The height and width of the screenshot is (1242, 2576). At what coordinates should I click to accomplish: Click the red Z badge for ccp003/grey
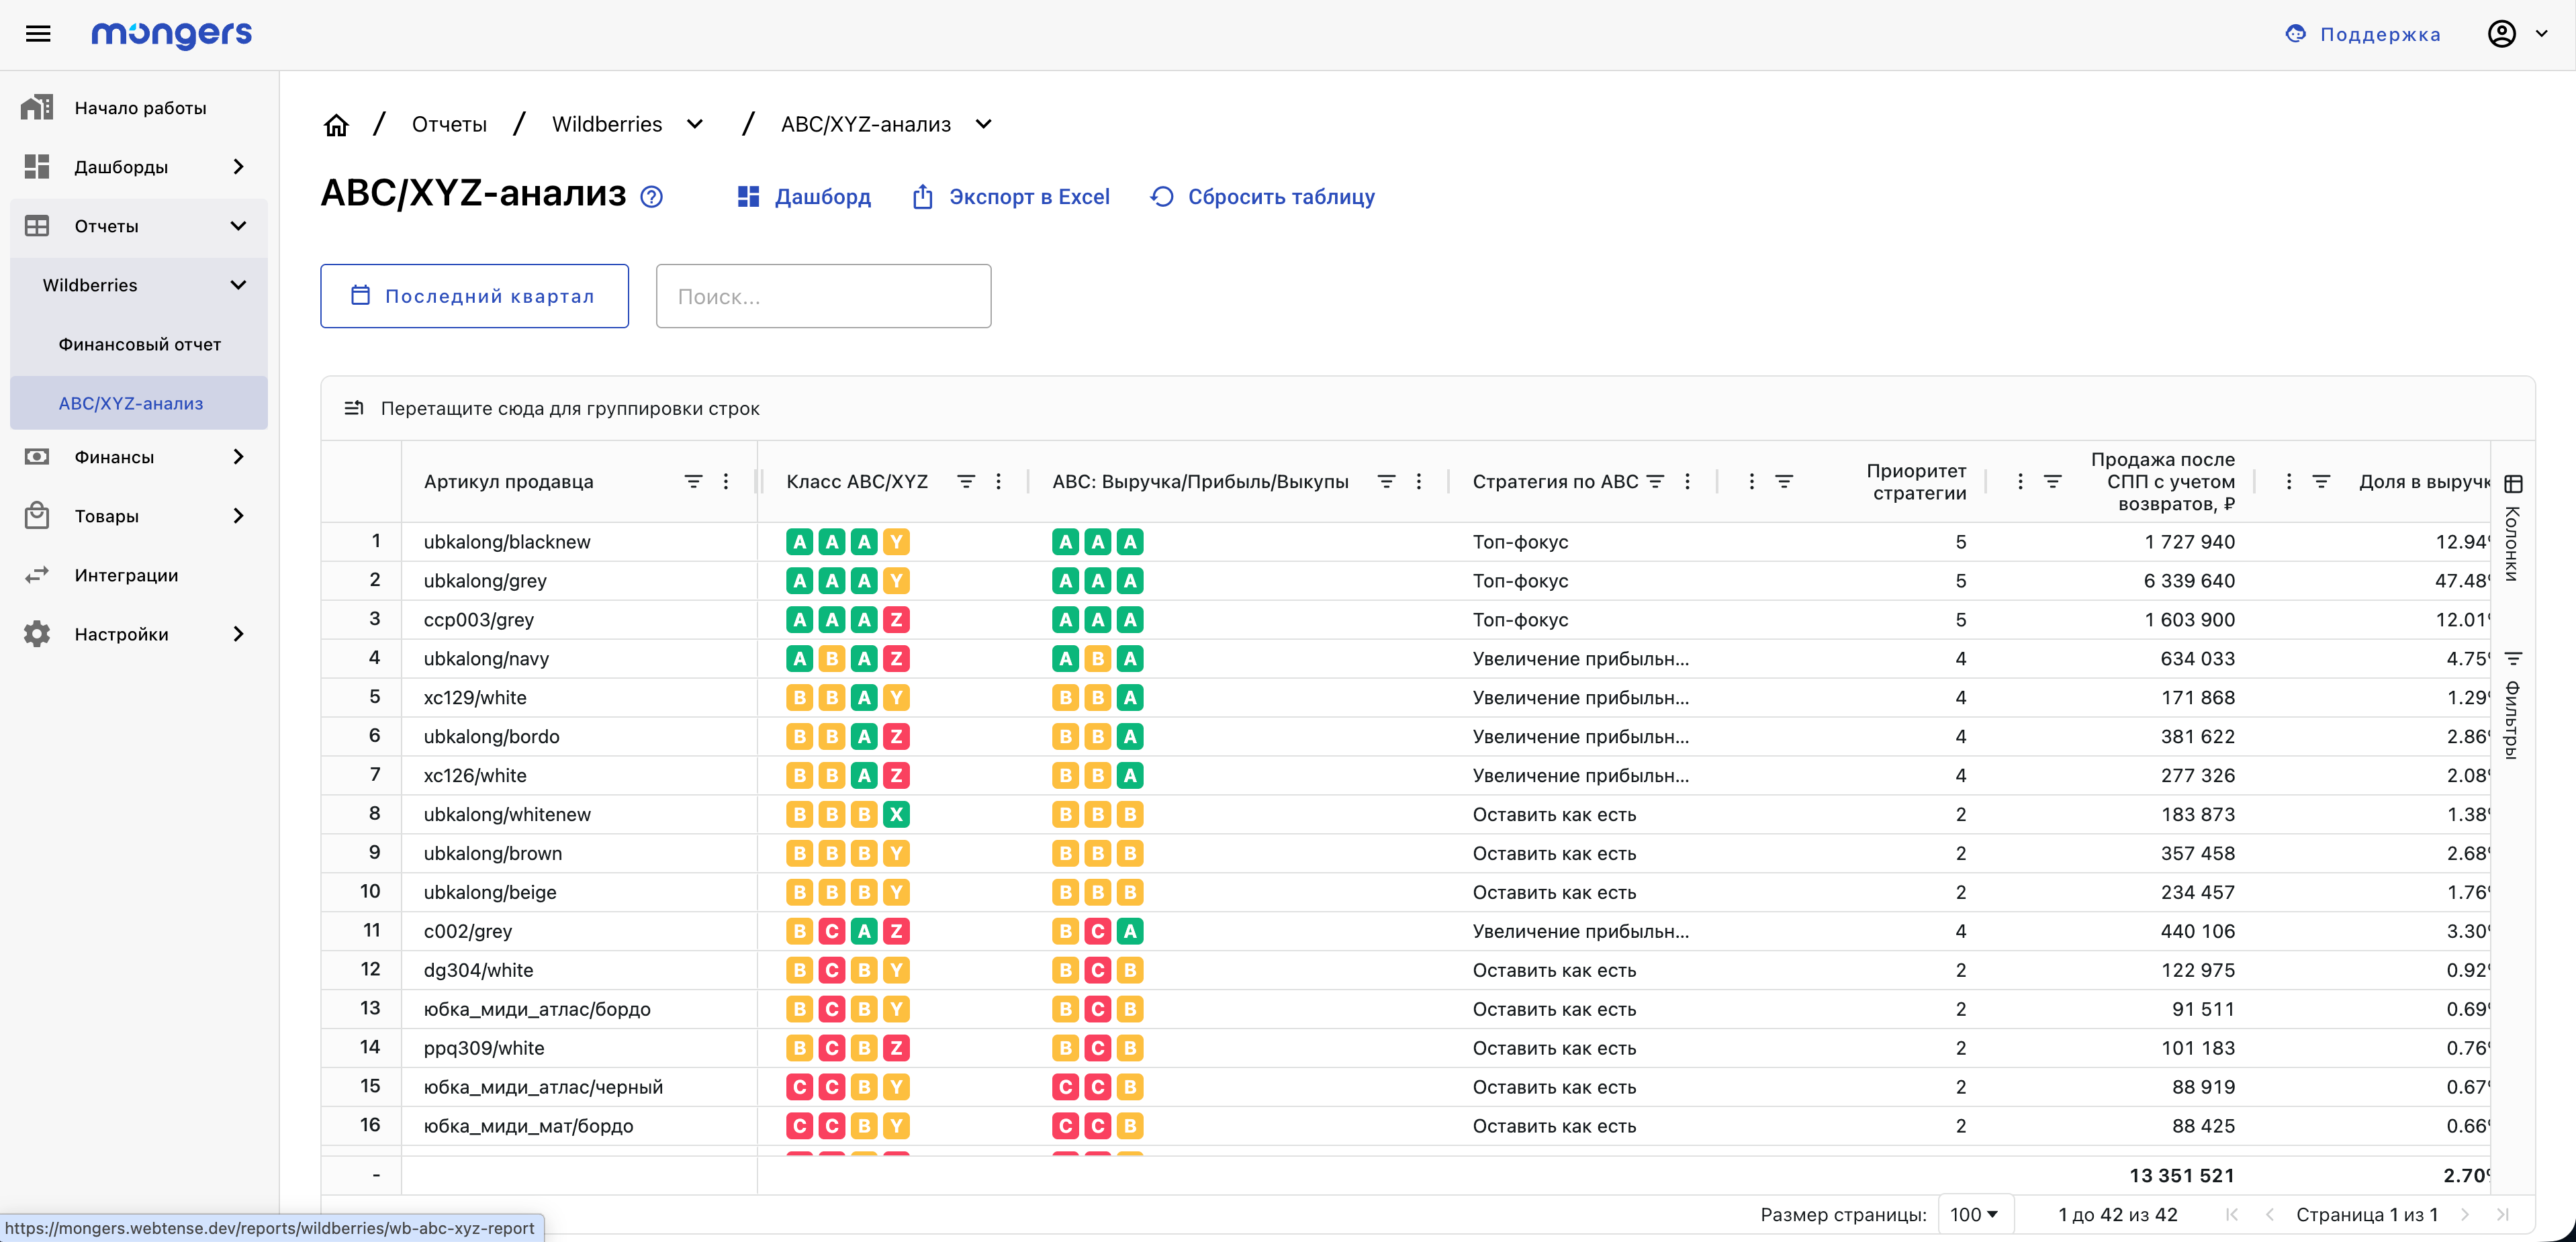[896, 620]
